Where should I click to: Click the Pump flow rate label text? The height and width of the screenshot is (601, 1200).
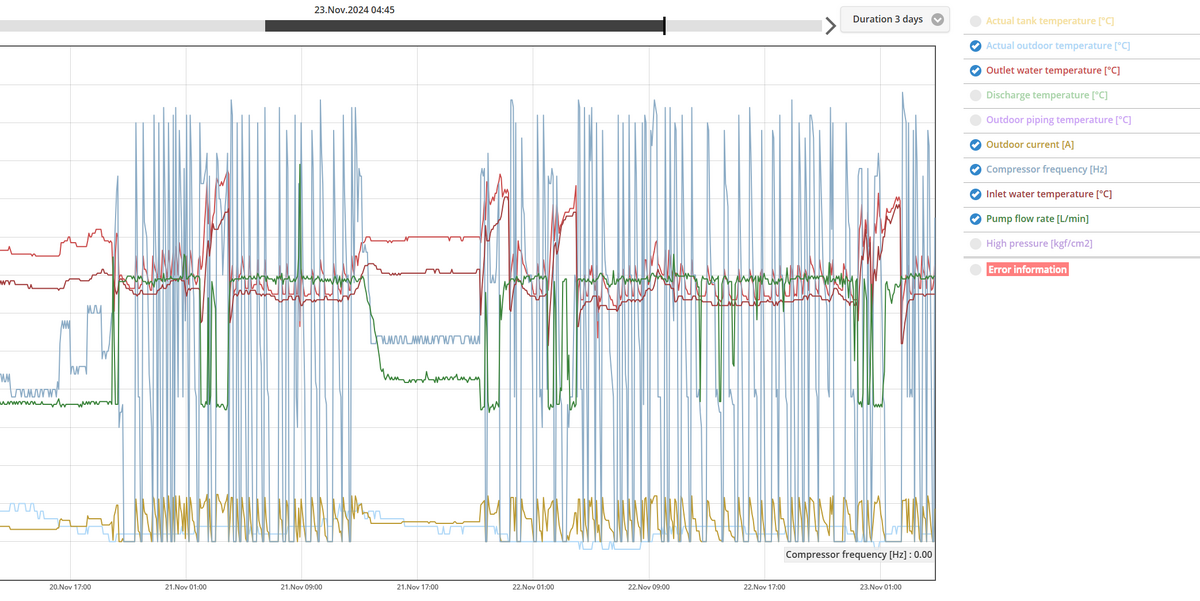tap(1037, 219)
